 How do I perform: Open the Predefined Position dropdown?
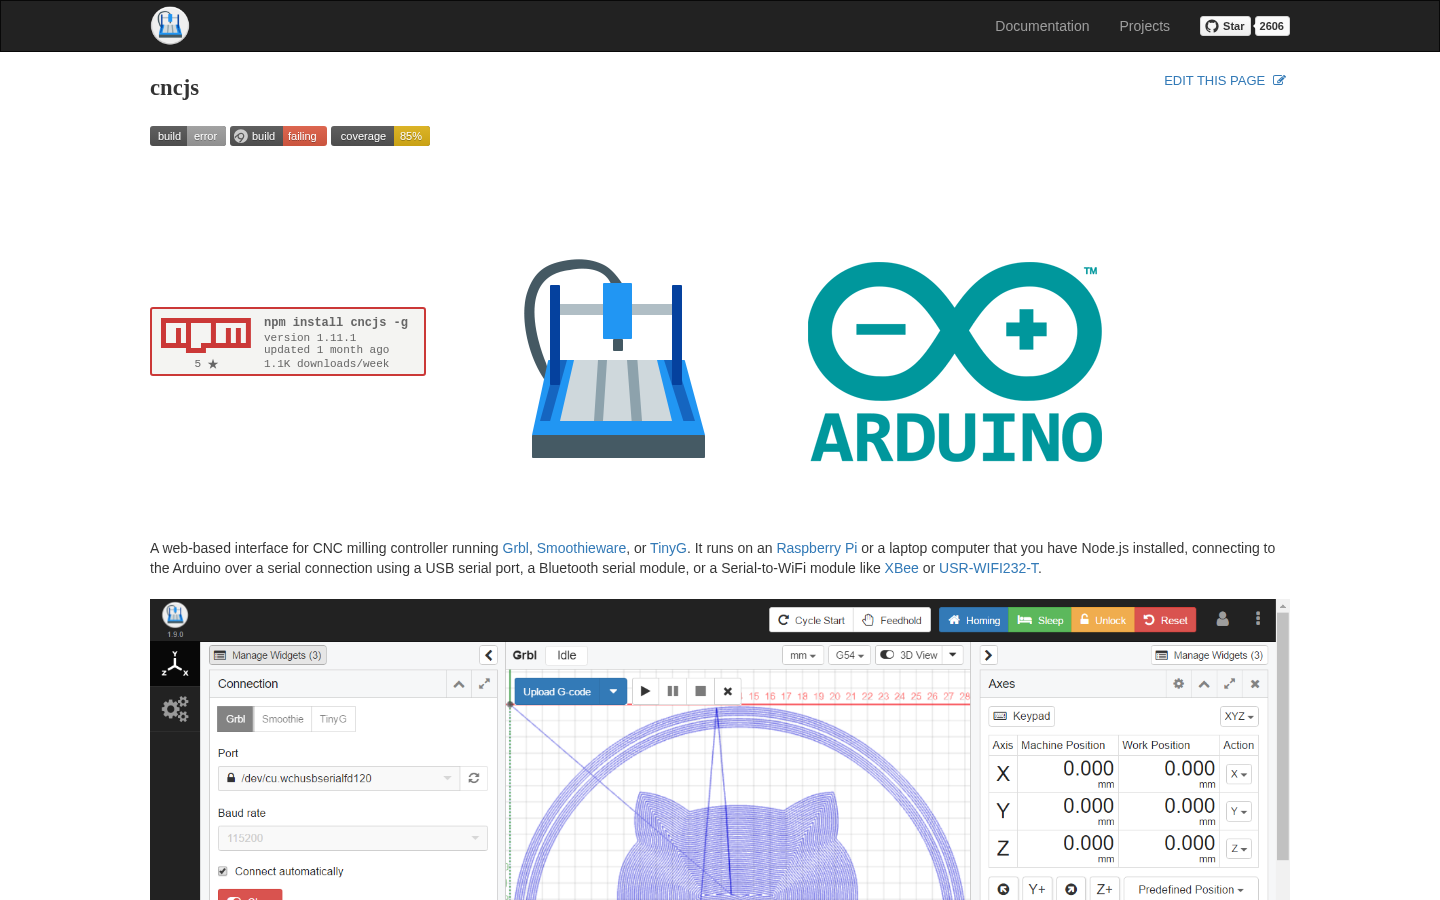[1191, 889]
